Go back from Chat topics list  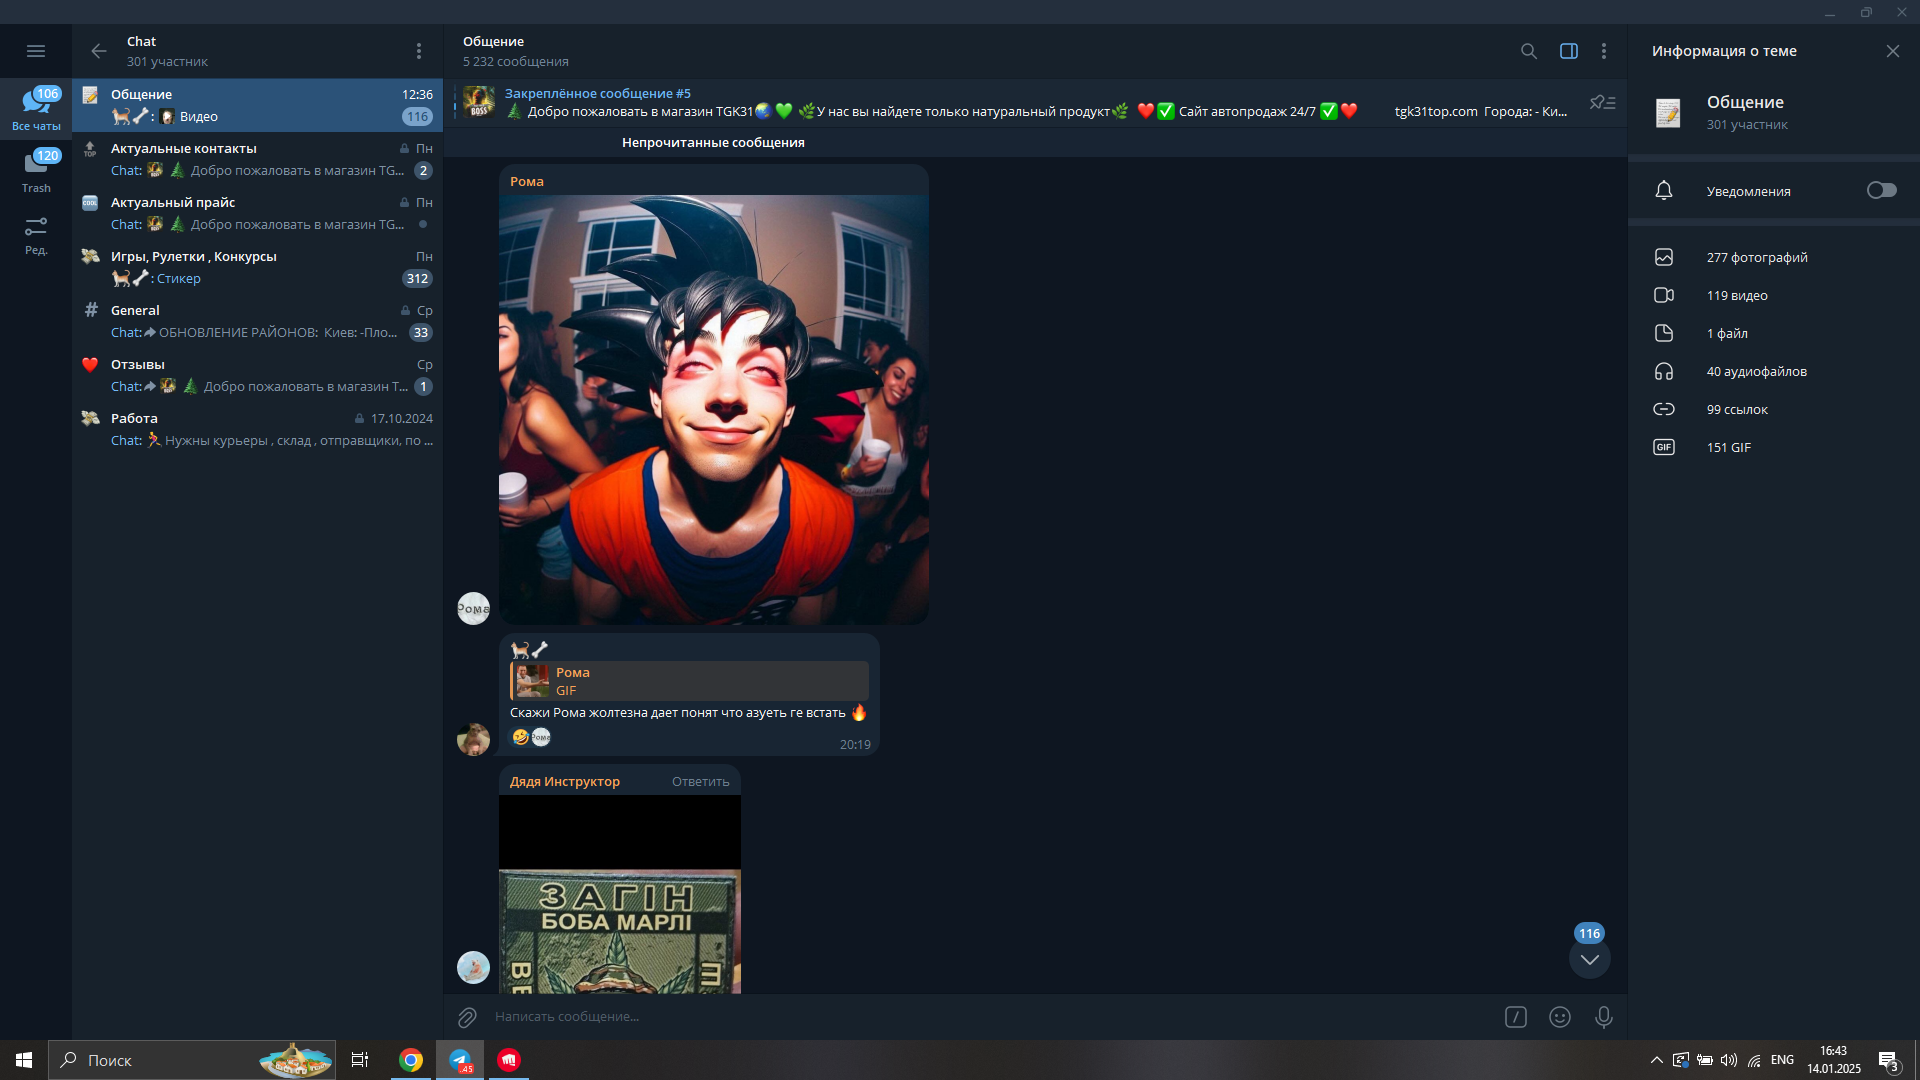98,51
